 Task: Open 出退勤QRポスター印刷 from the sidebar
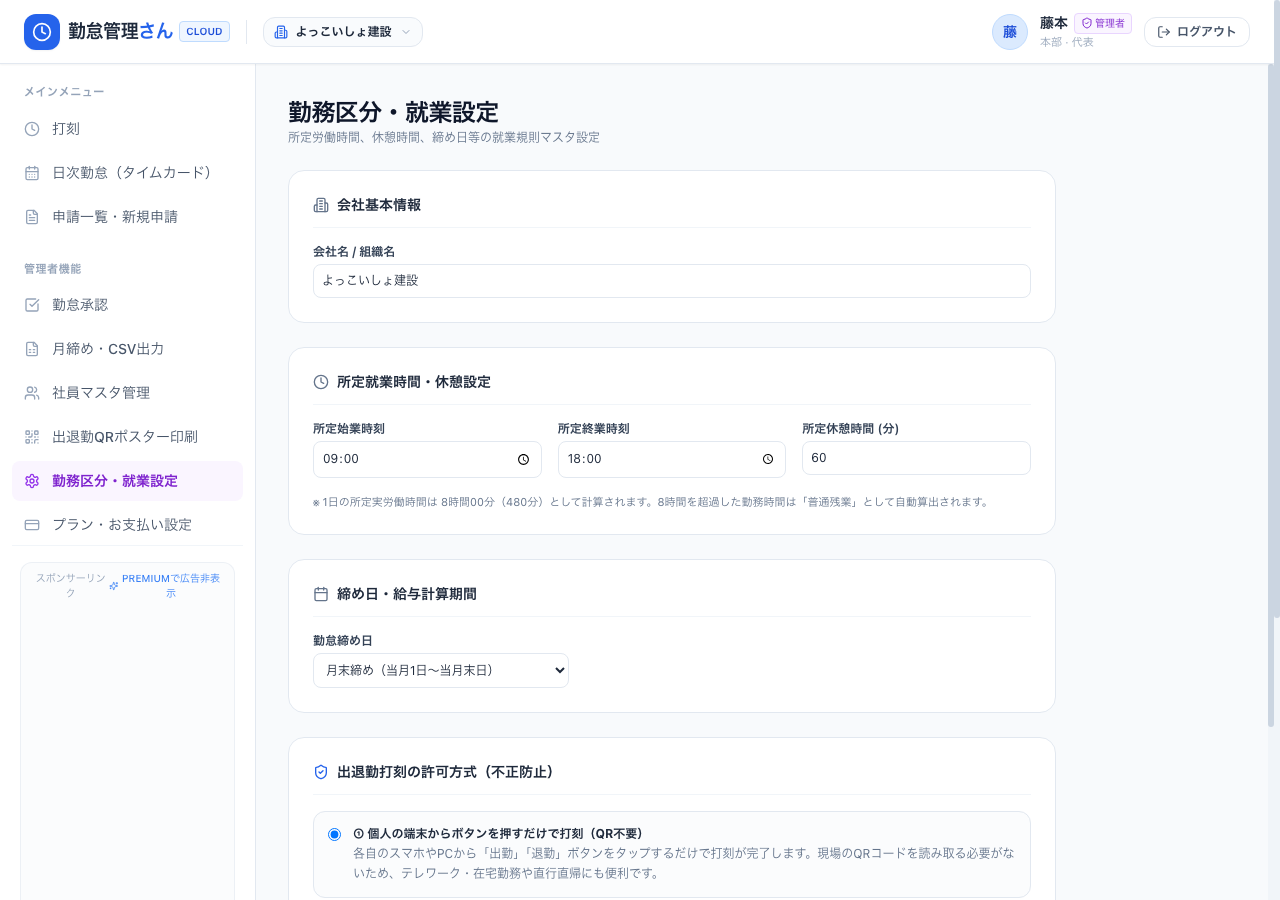coord(127,437)
